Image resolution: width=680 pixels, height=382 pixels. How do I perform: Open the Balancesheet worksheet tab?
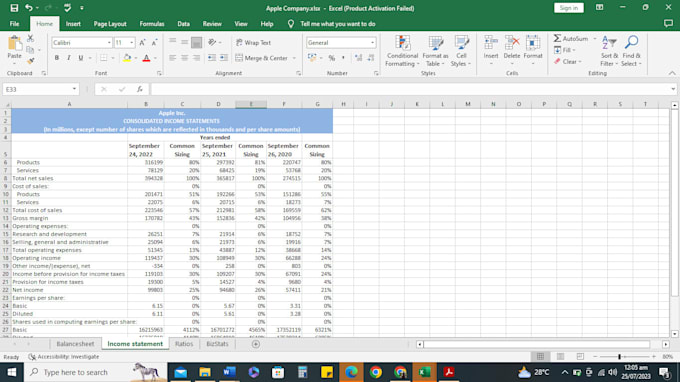(x=75, y=344)
